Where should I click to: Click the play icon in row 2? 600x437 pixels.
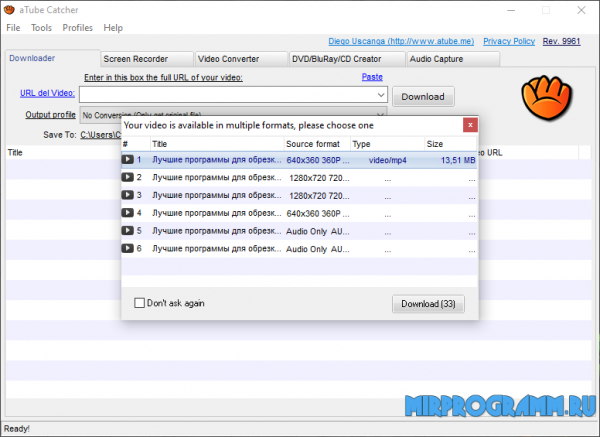(x=127, y=177)
